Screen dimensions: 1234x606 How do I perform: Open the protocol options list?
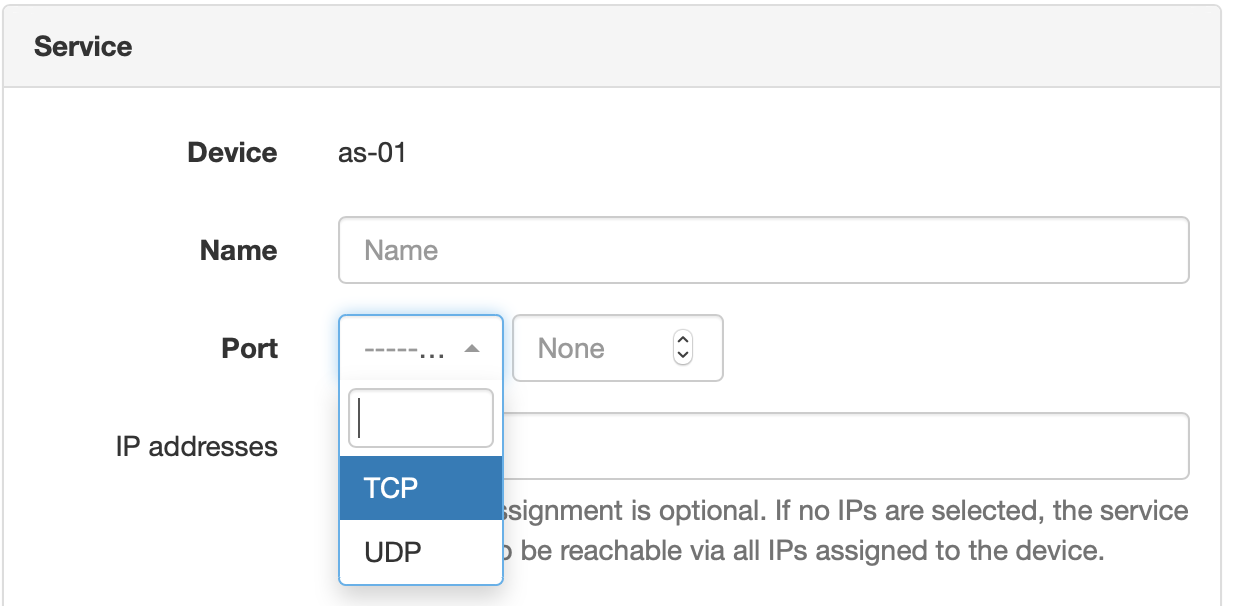(420, 348)
